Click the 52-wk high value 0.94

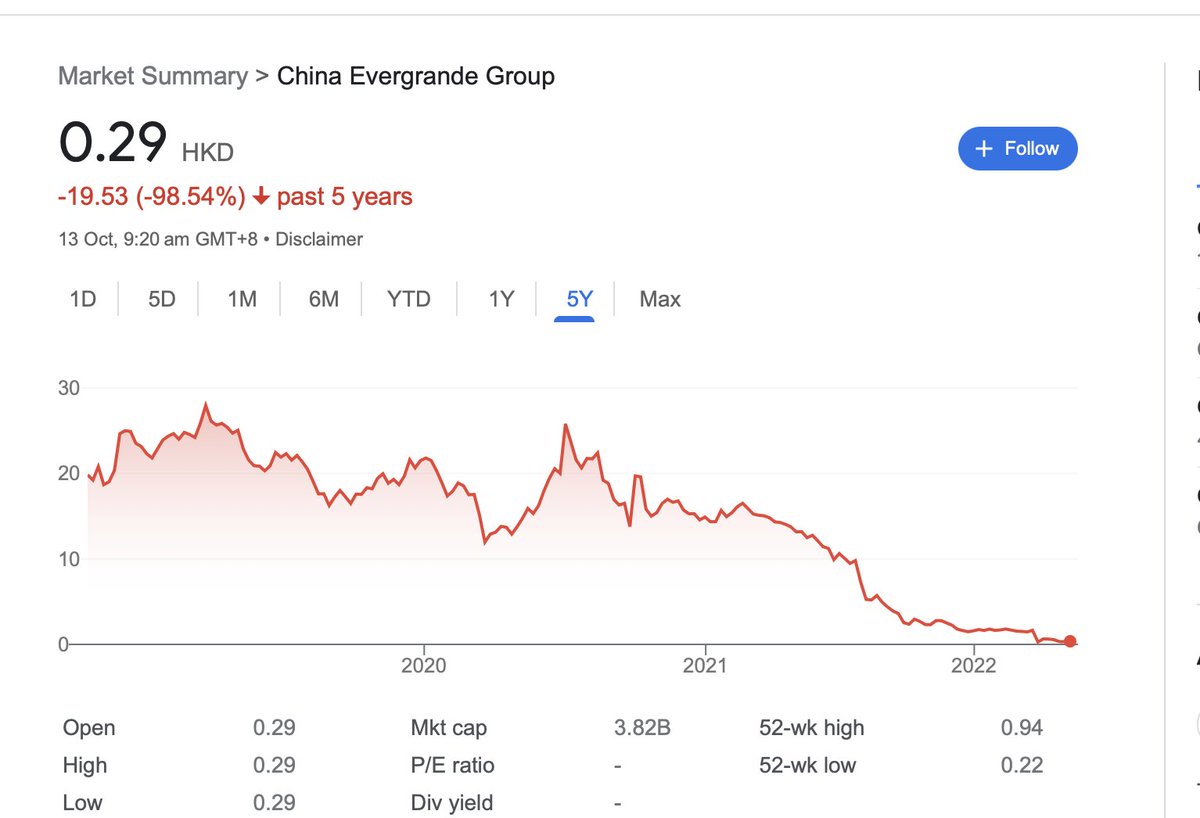click(x=1021, y=728)
